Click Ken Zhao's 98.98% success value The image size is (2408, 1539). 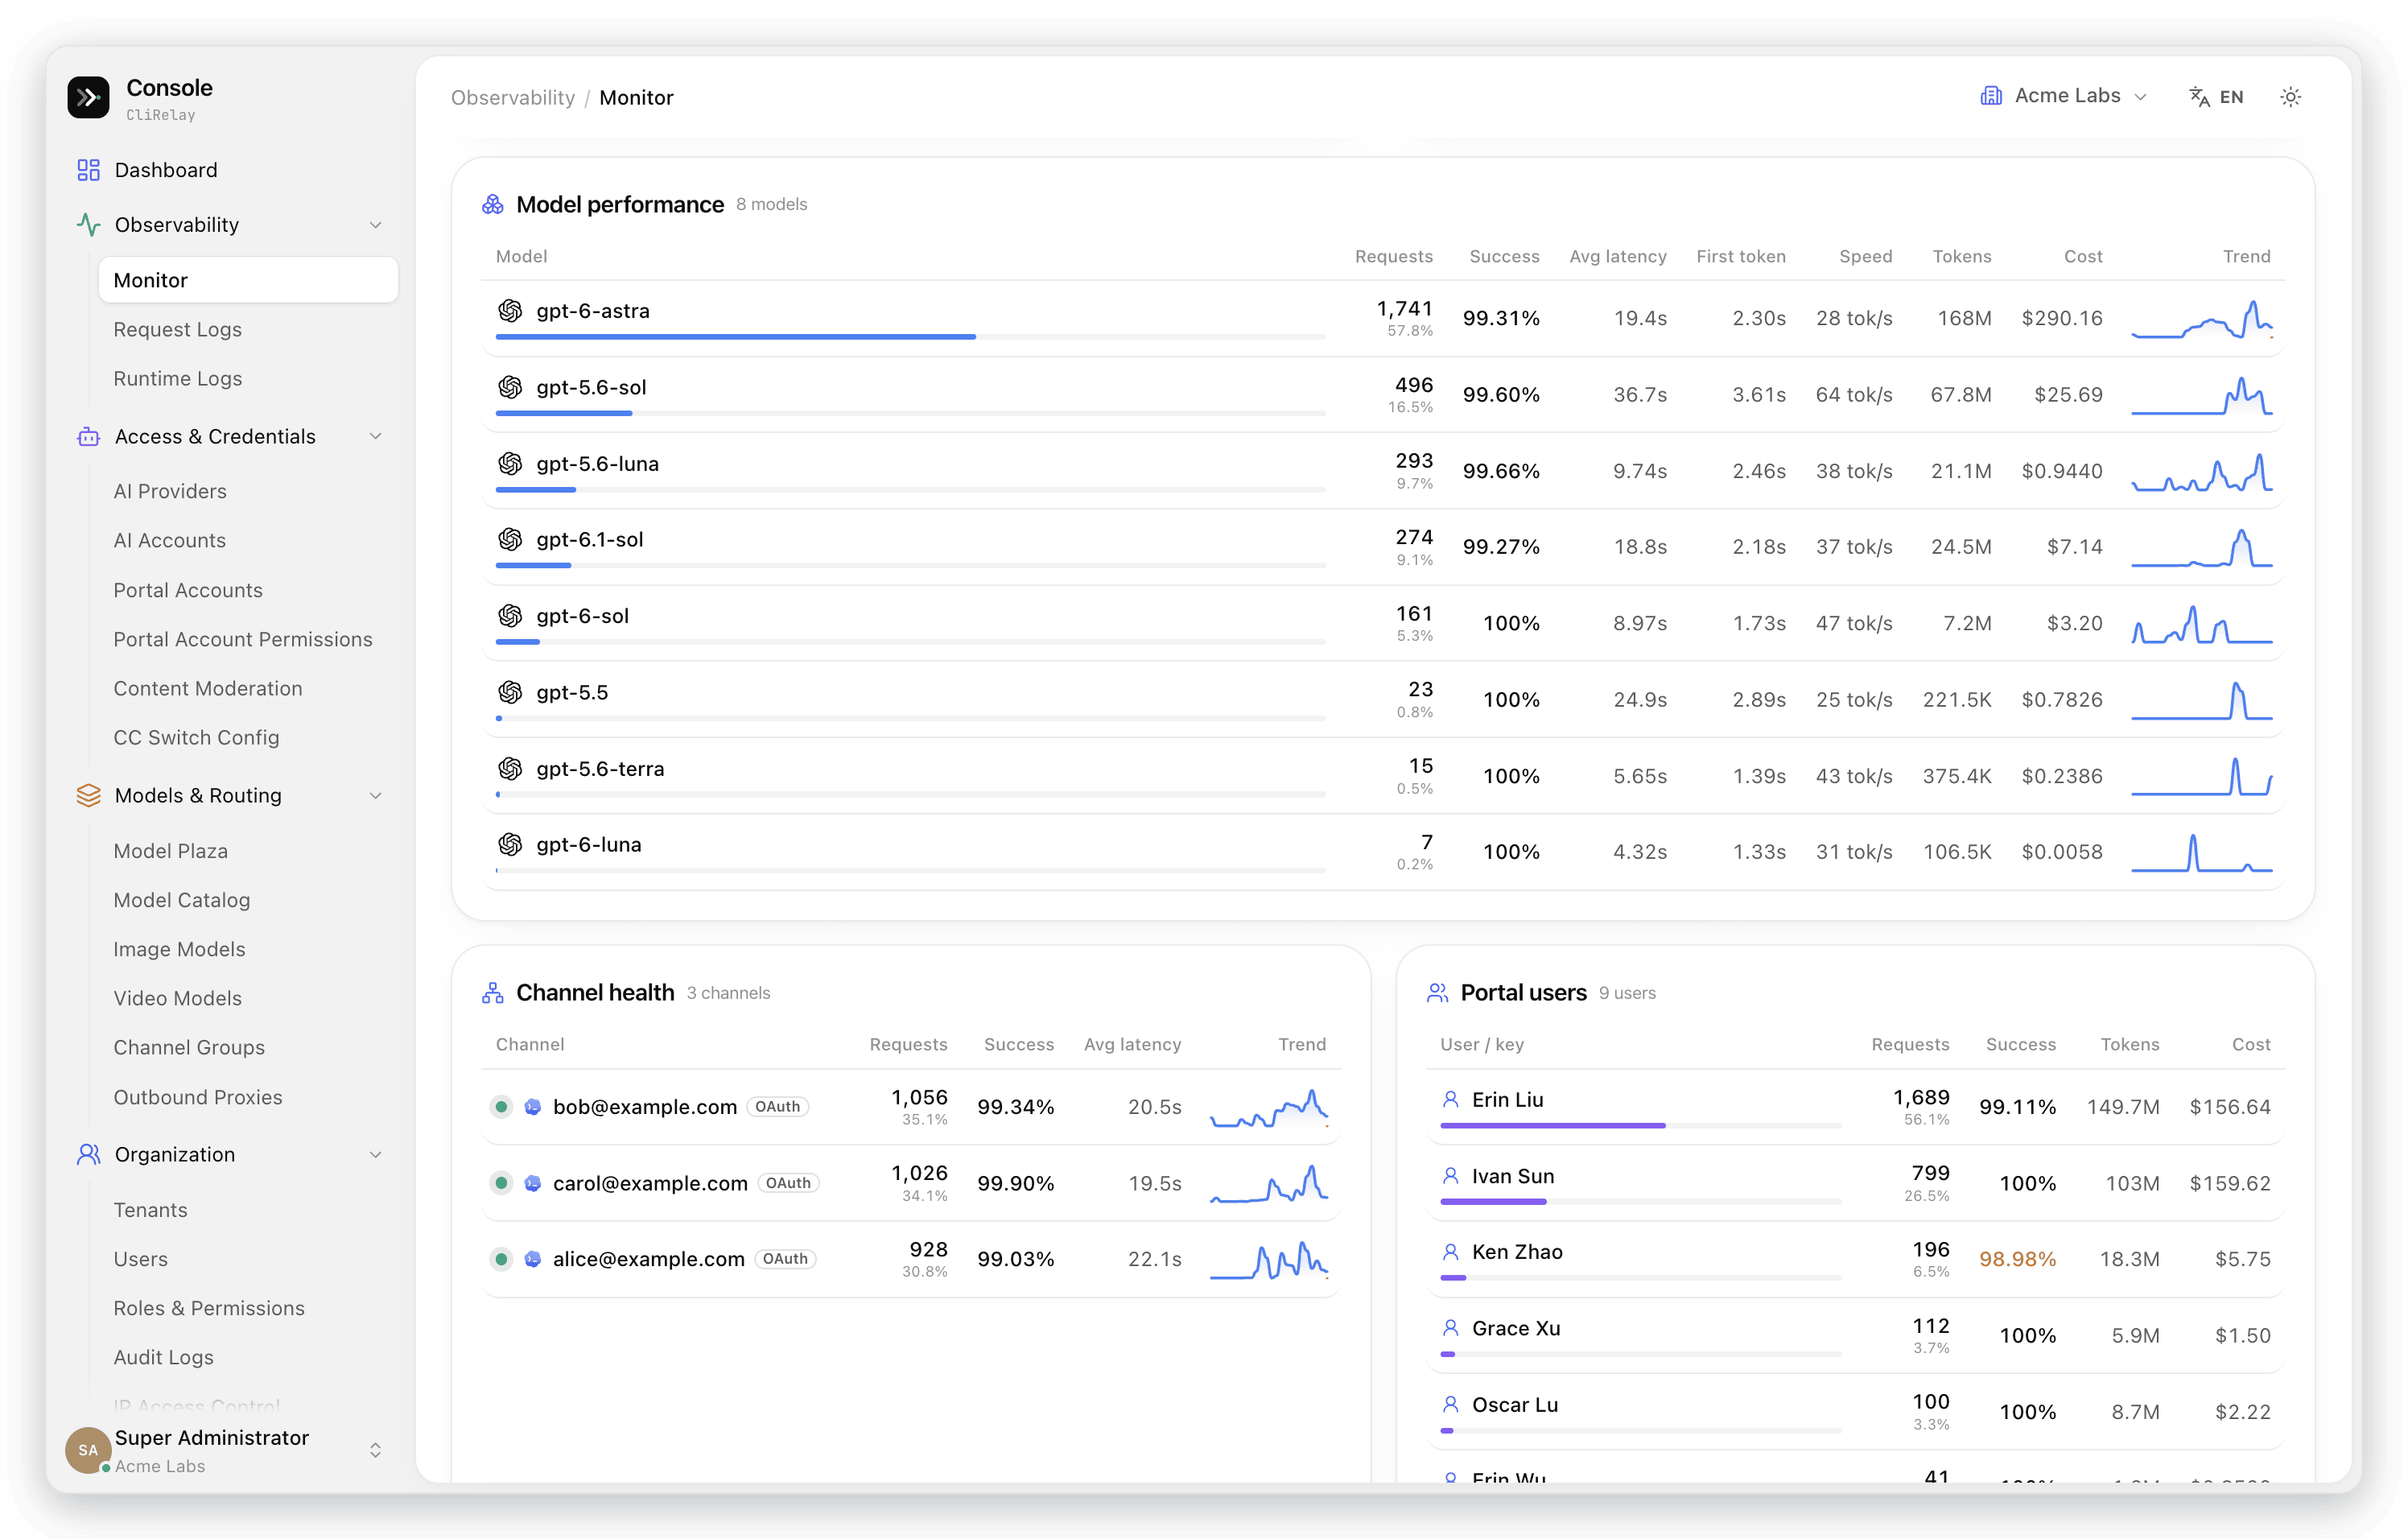click(2017, 1259)
